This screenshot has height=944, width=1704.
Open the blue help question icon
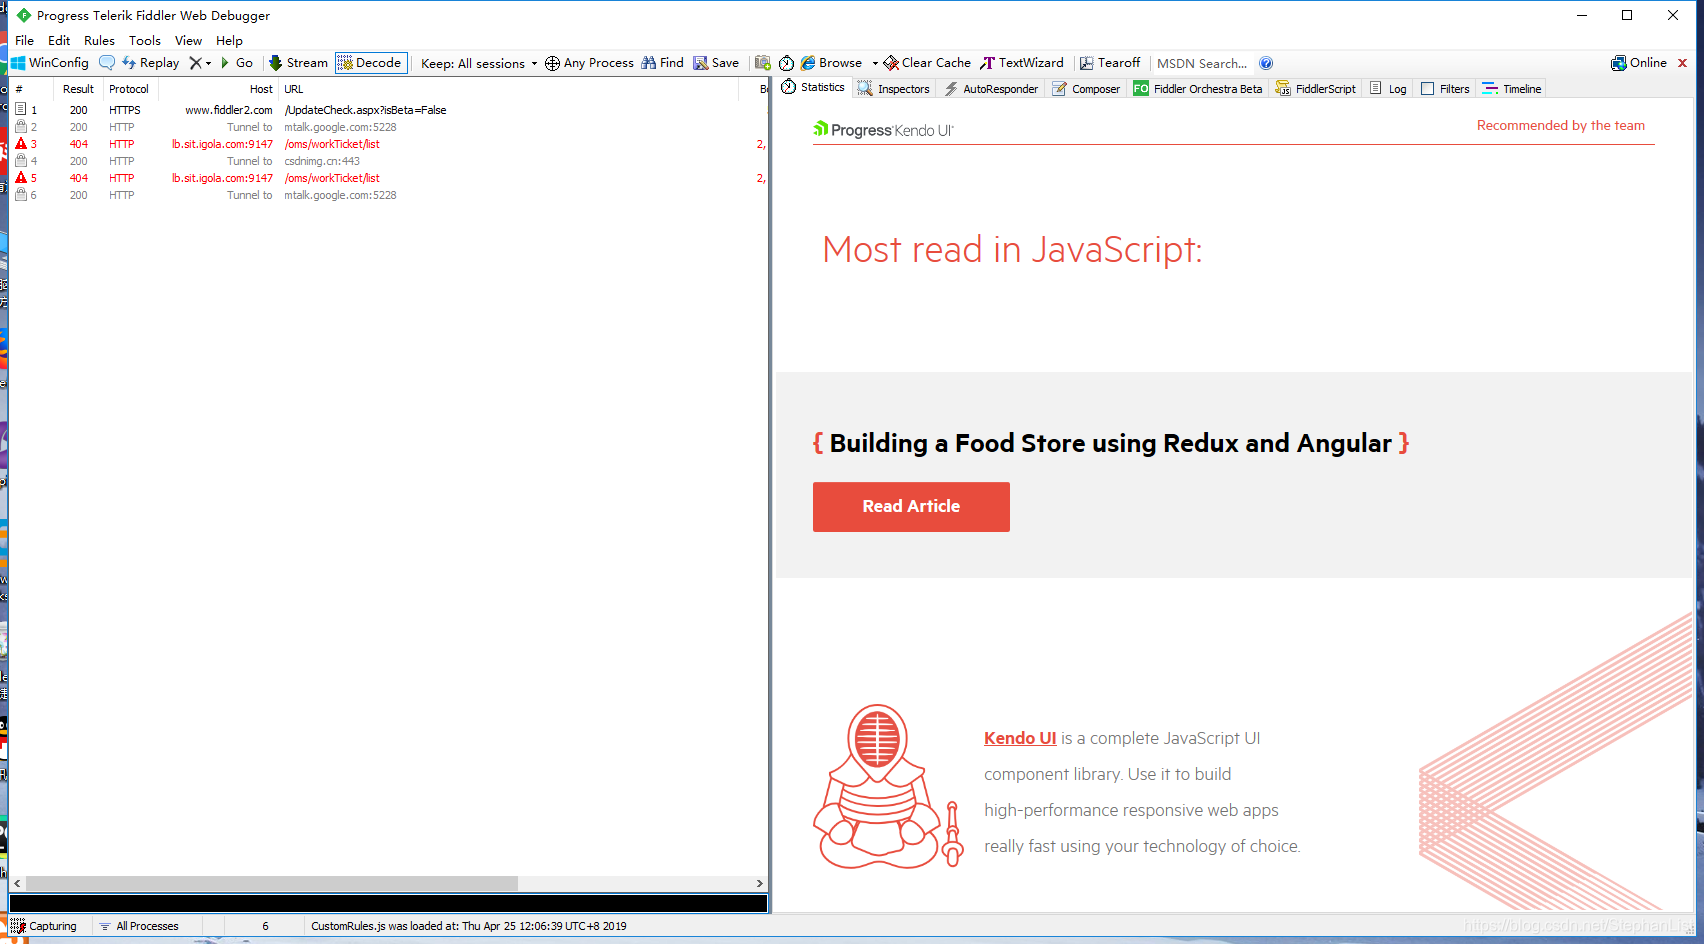click(x=1266, y=63)
